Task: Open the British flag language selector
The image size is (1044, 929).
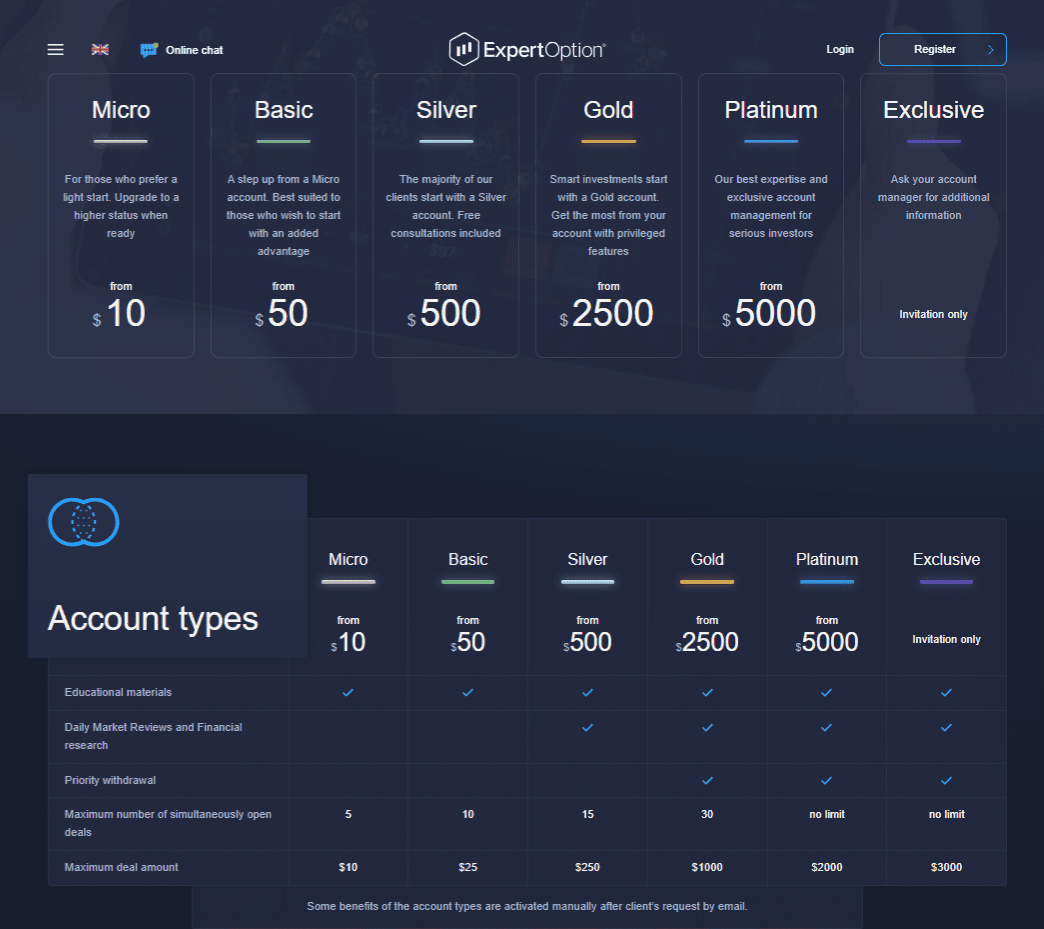Action: (x=100, y=49)
